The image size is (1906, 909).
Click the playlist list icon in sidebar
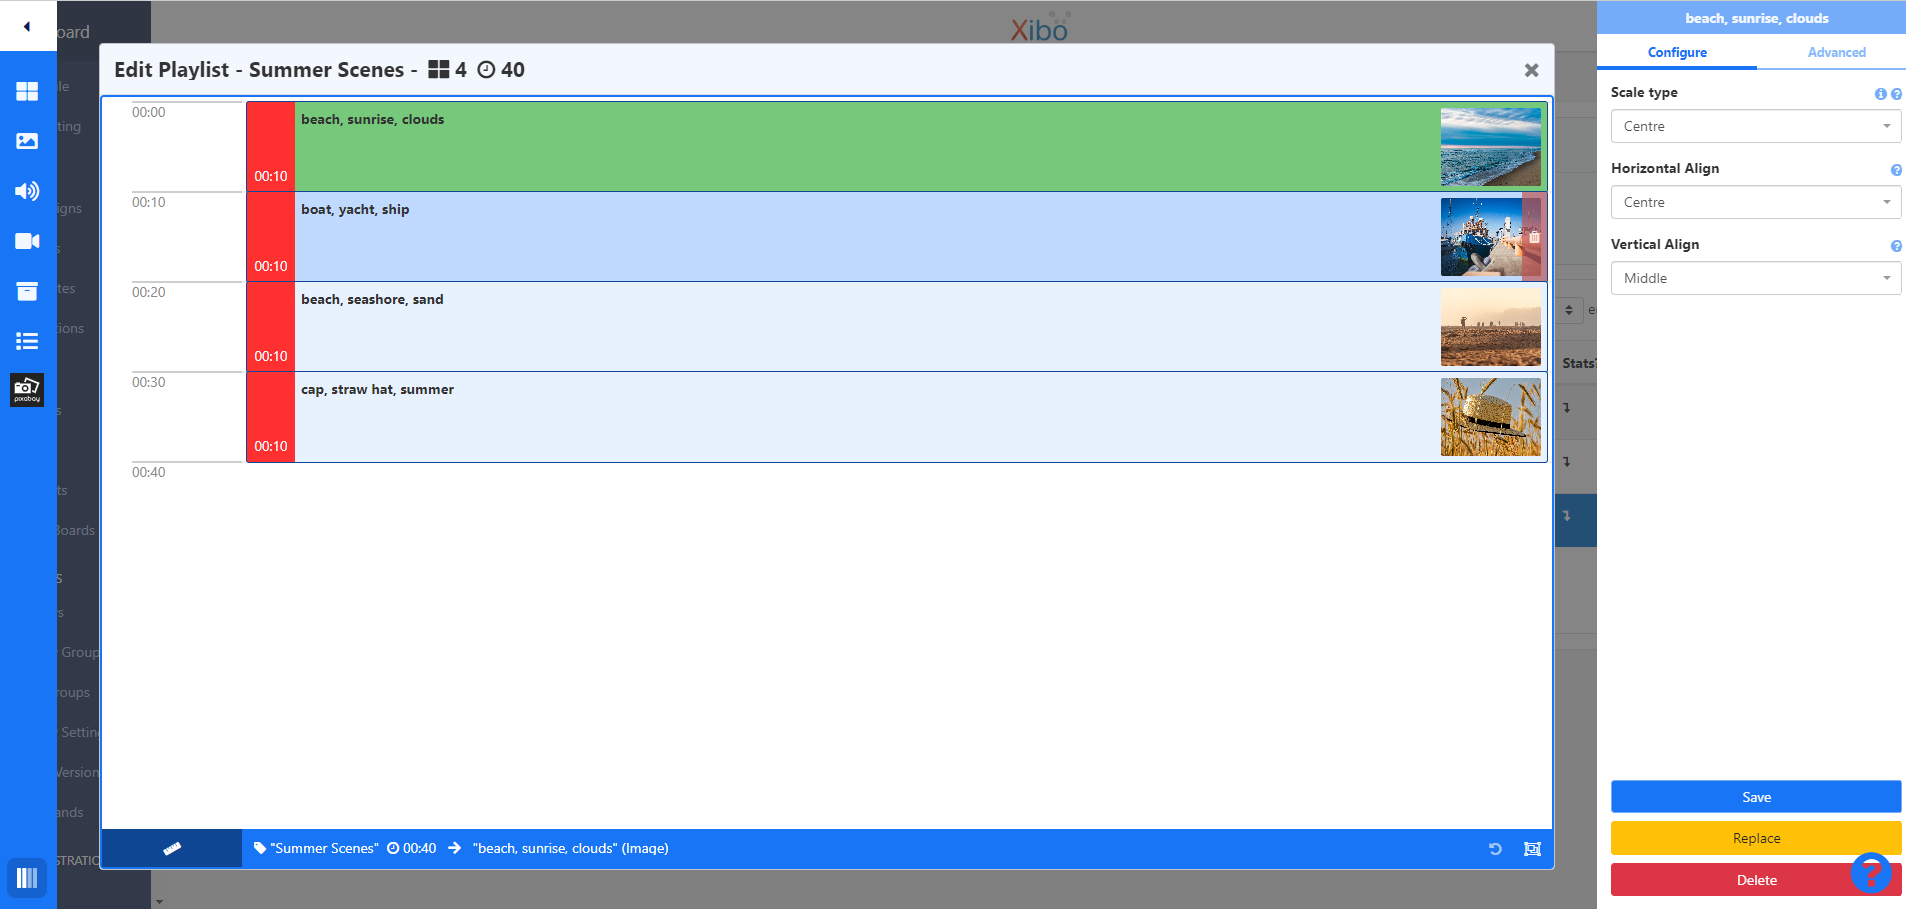pos(27,341)
